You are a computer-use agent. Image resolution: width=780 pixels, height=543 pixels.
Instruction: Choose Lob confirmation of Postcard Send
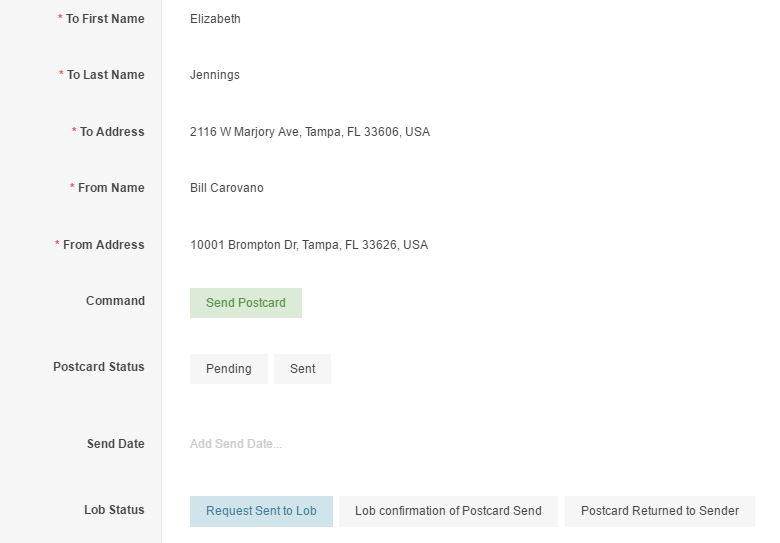pyautogui.click(x=448, y=511)
